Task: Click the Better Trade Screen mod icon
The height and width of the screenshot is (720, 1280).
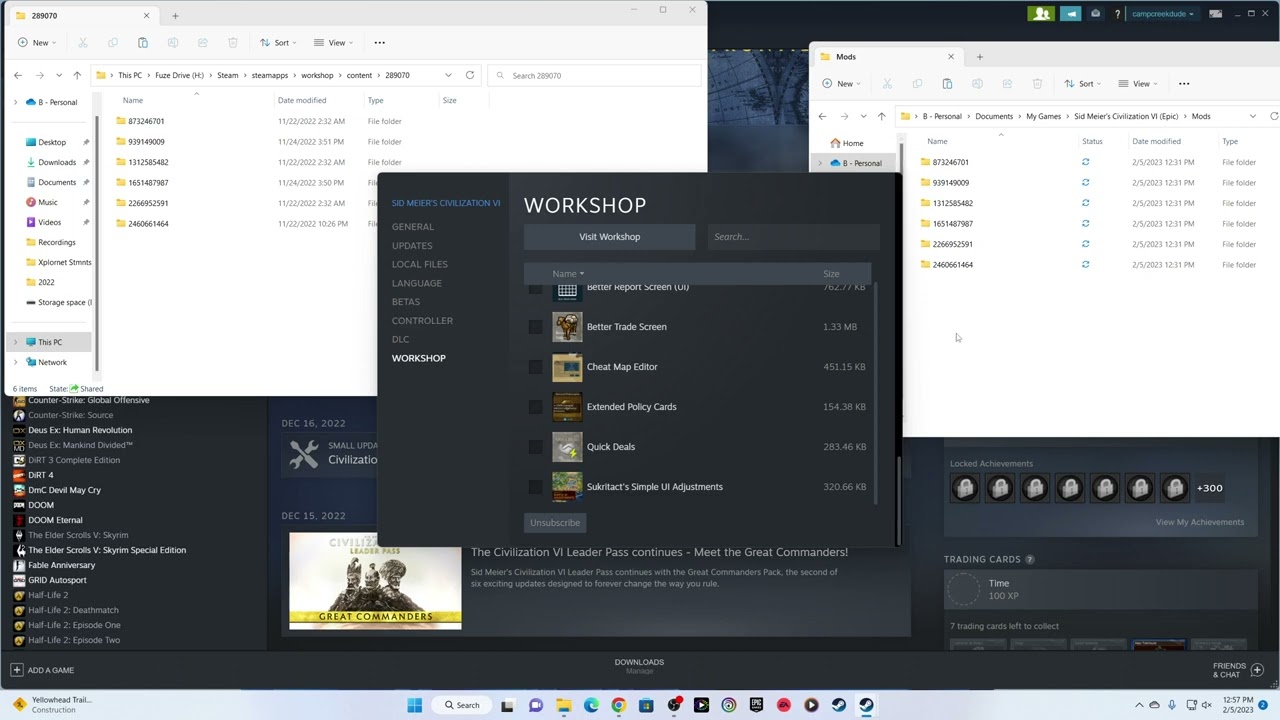Action: click(567, 327)
